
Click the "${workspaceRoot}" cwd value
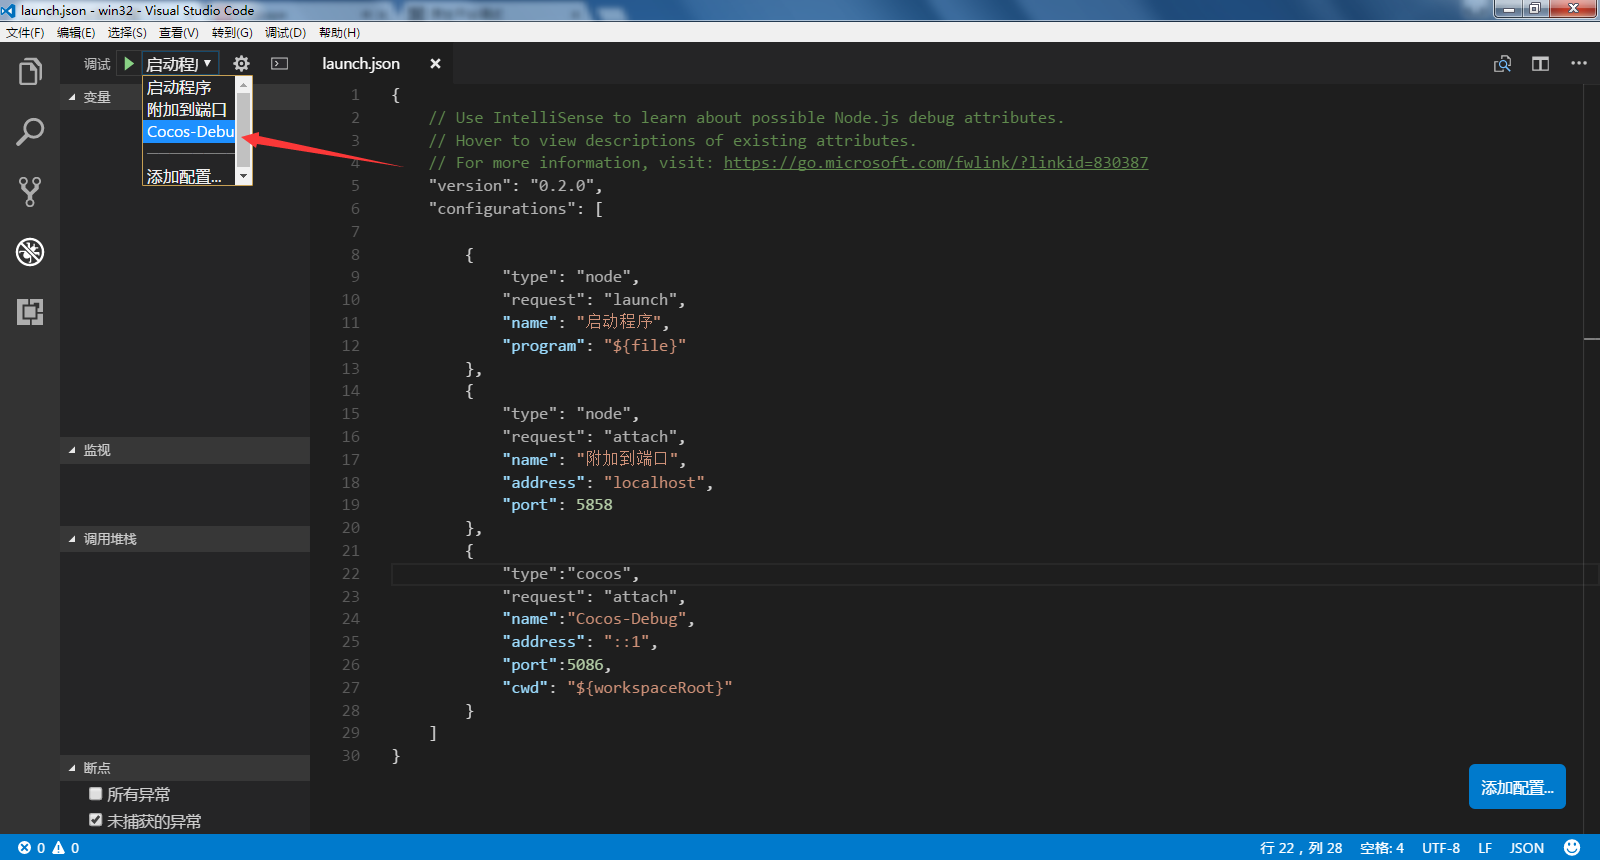click(650, 688)
